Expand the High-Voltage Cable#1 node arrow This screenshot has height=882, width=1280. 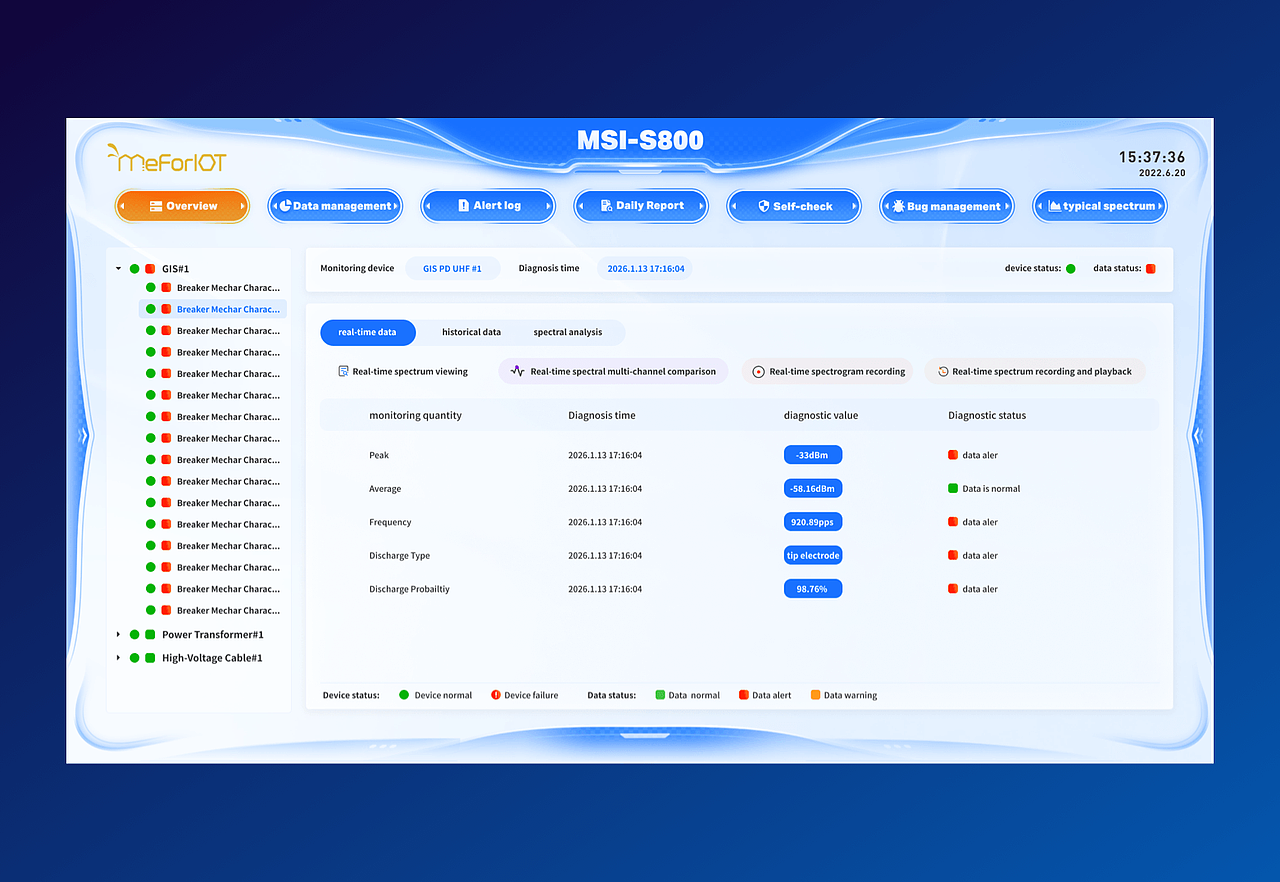[x=118, y=658]
